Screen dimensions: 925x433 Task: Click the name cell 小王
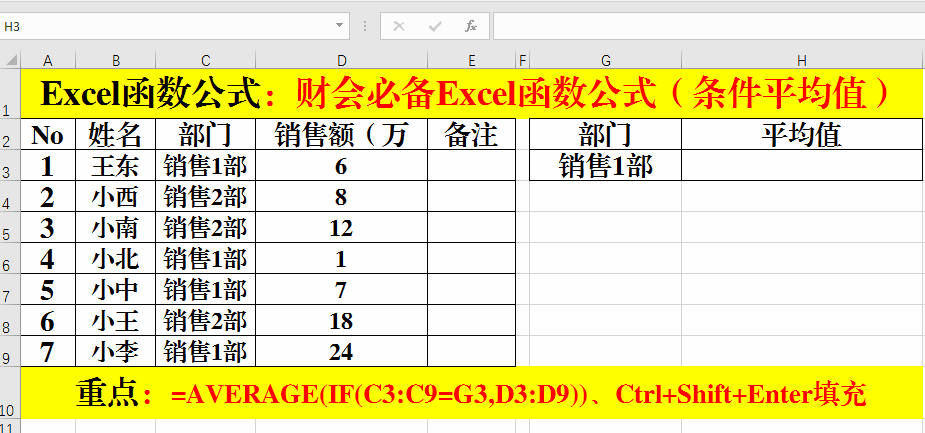pyautogui.click(x=116, y=320)
